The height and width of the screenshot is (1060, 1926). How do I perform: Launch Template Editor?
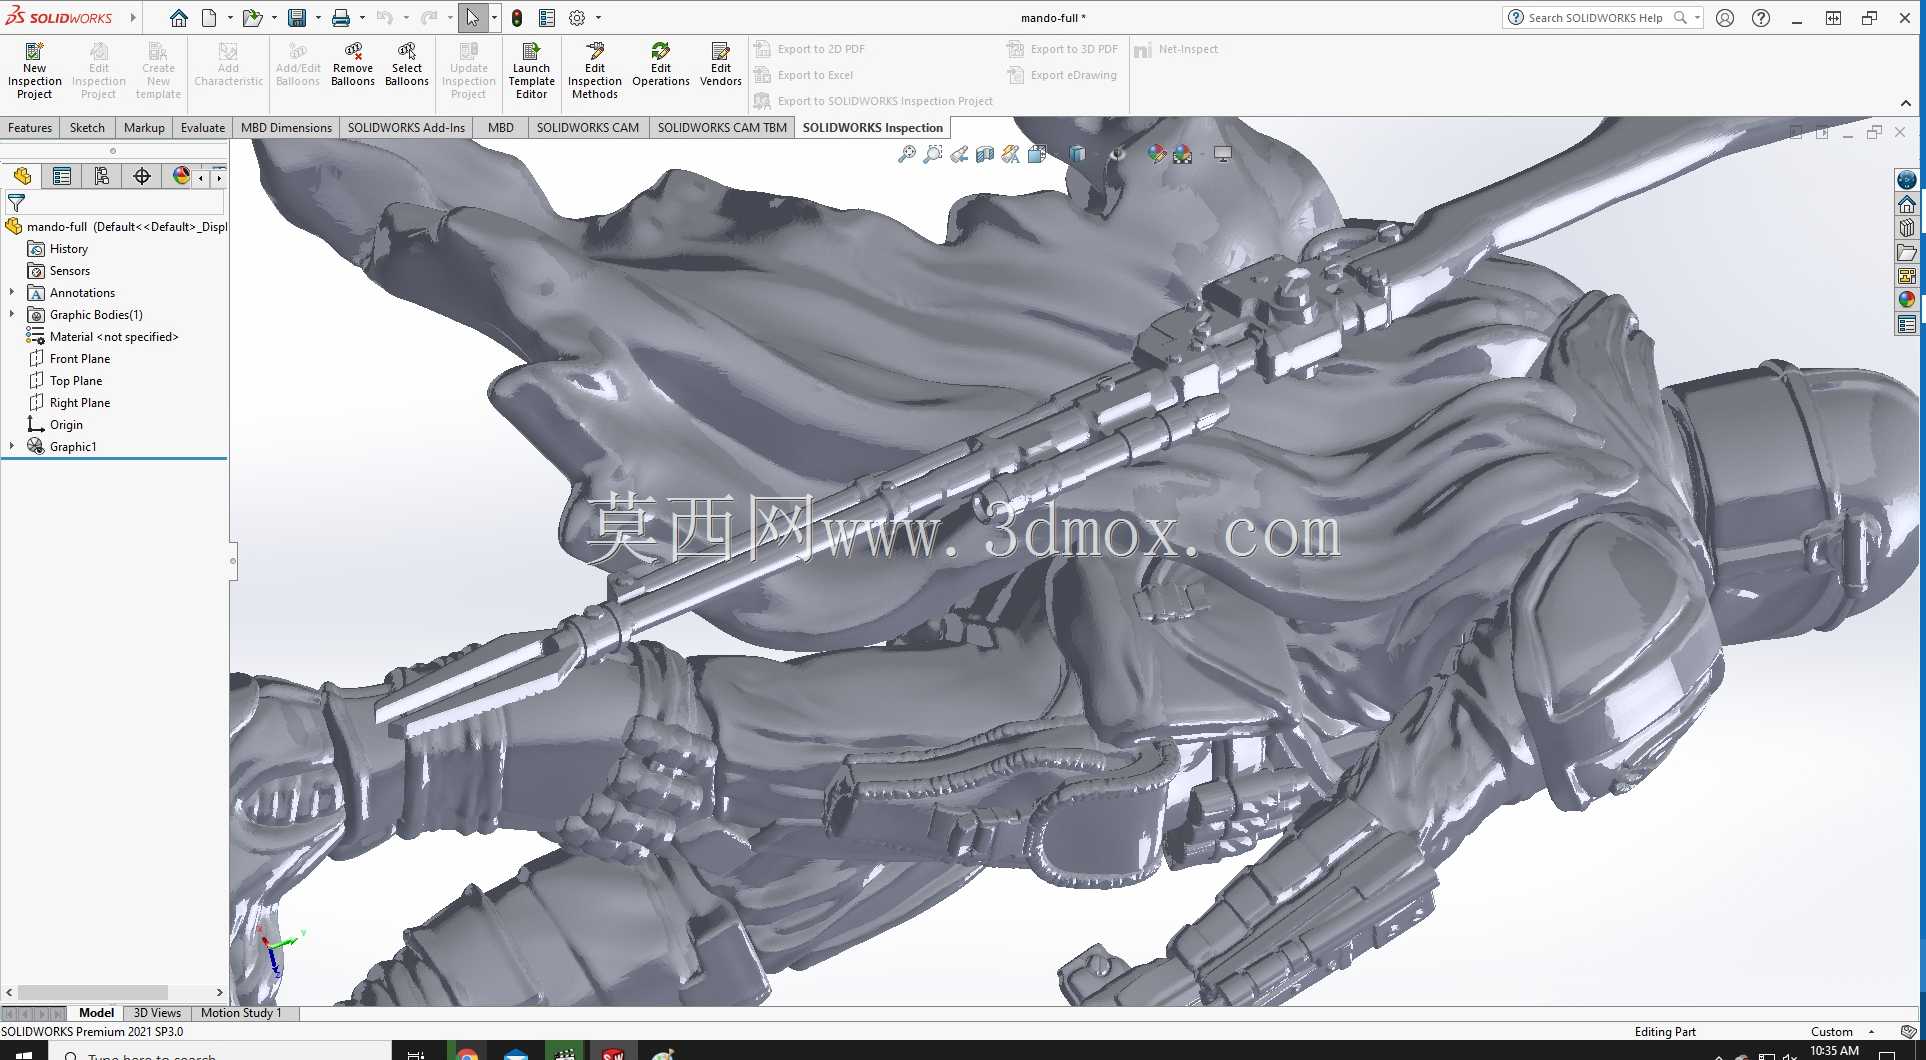532,70
